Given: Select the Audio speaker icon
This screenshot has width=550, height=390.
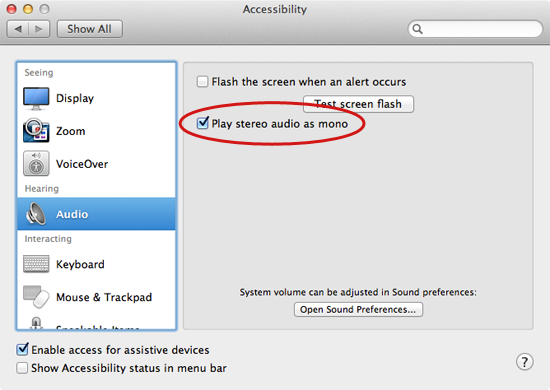Looking at the screenshot, I should pyautogui.click(x=36, y=214).
